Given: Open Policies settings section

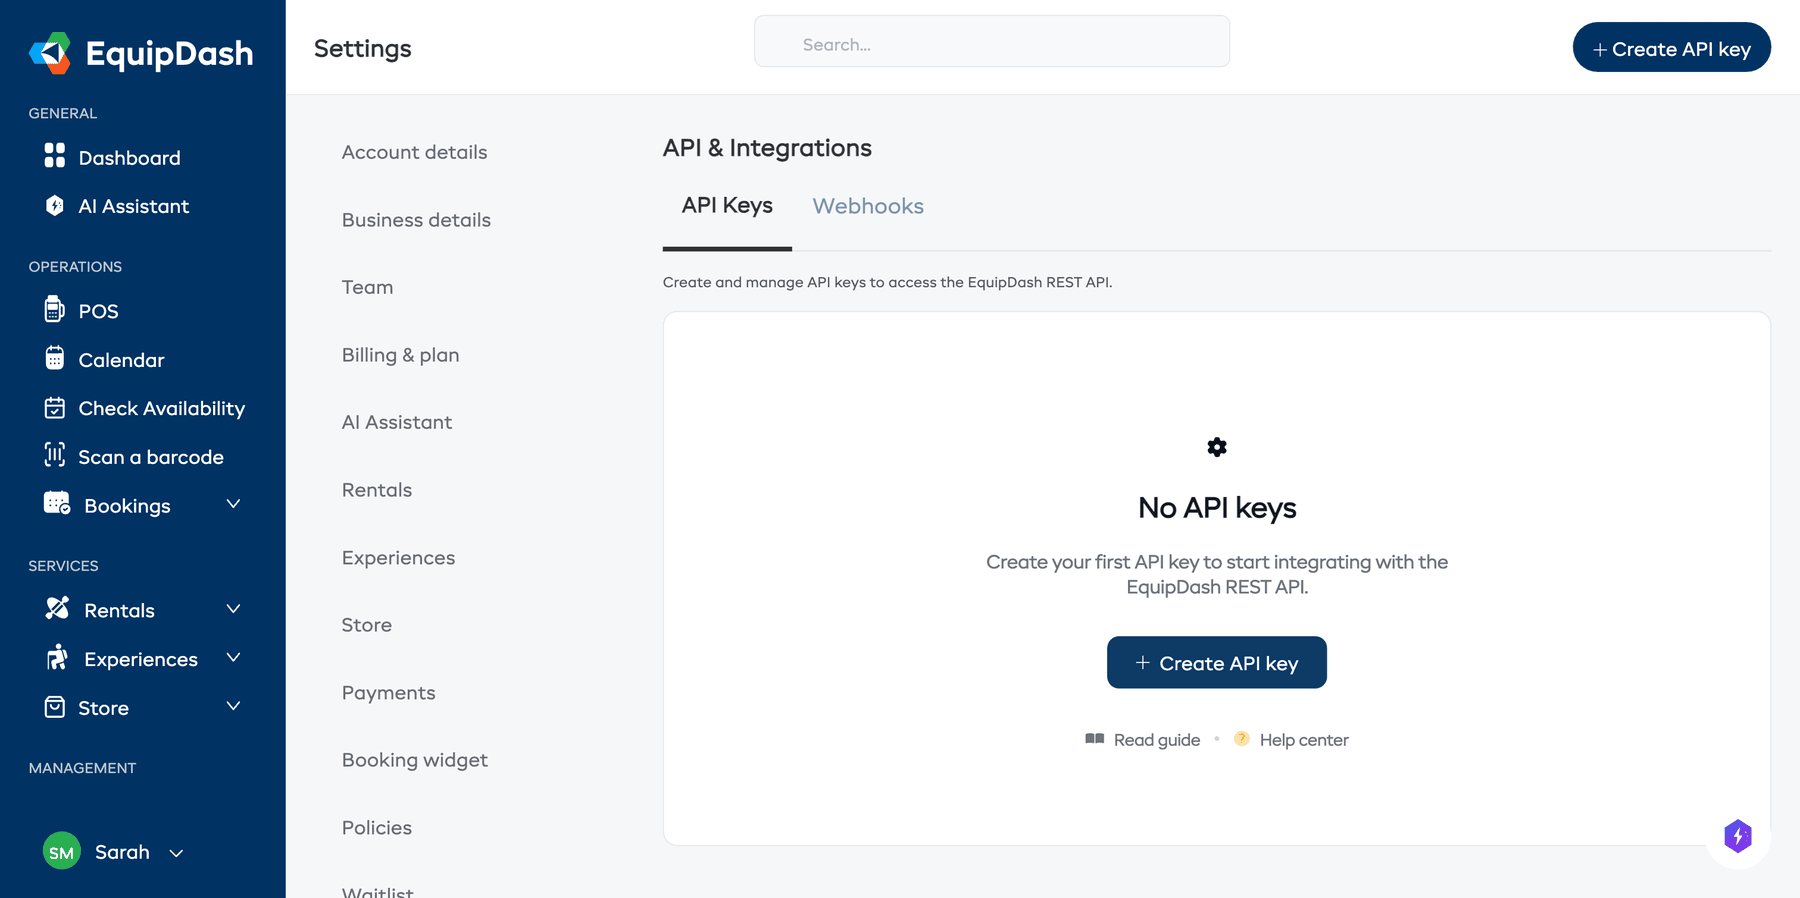Looking at the screenshot, I should tap(377, 828).
